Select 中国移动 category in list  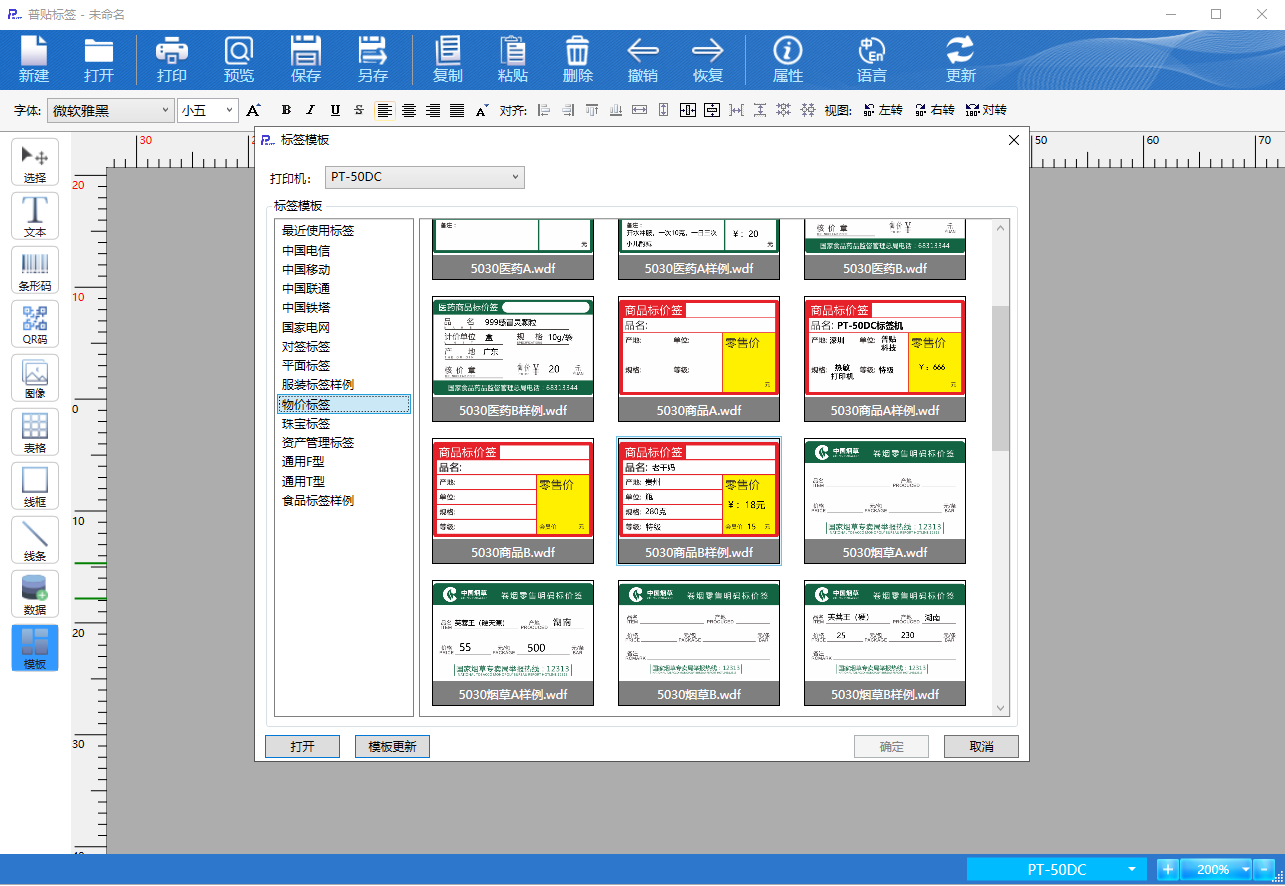[306, 270]
